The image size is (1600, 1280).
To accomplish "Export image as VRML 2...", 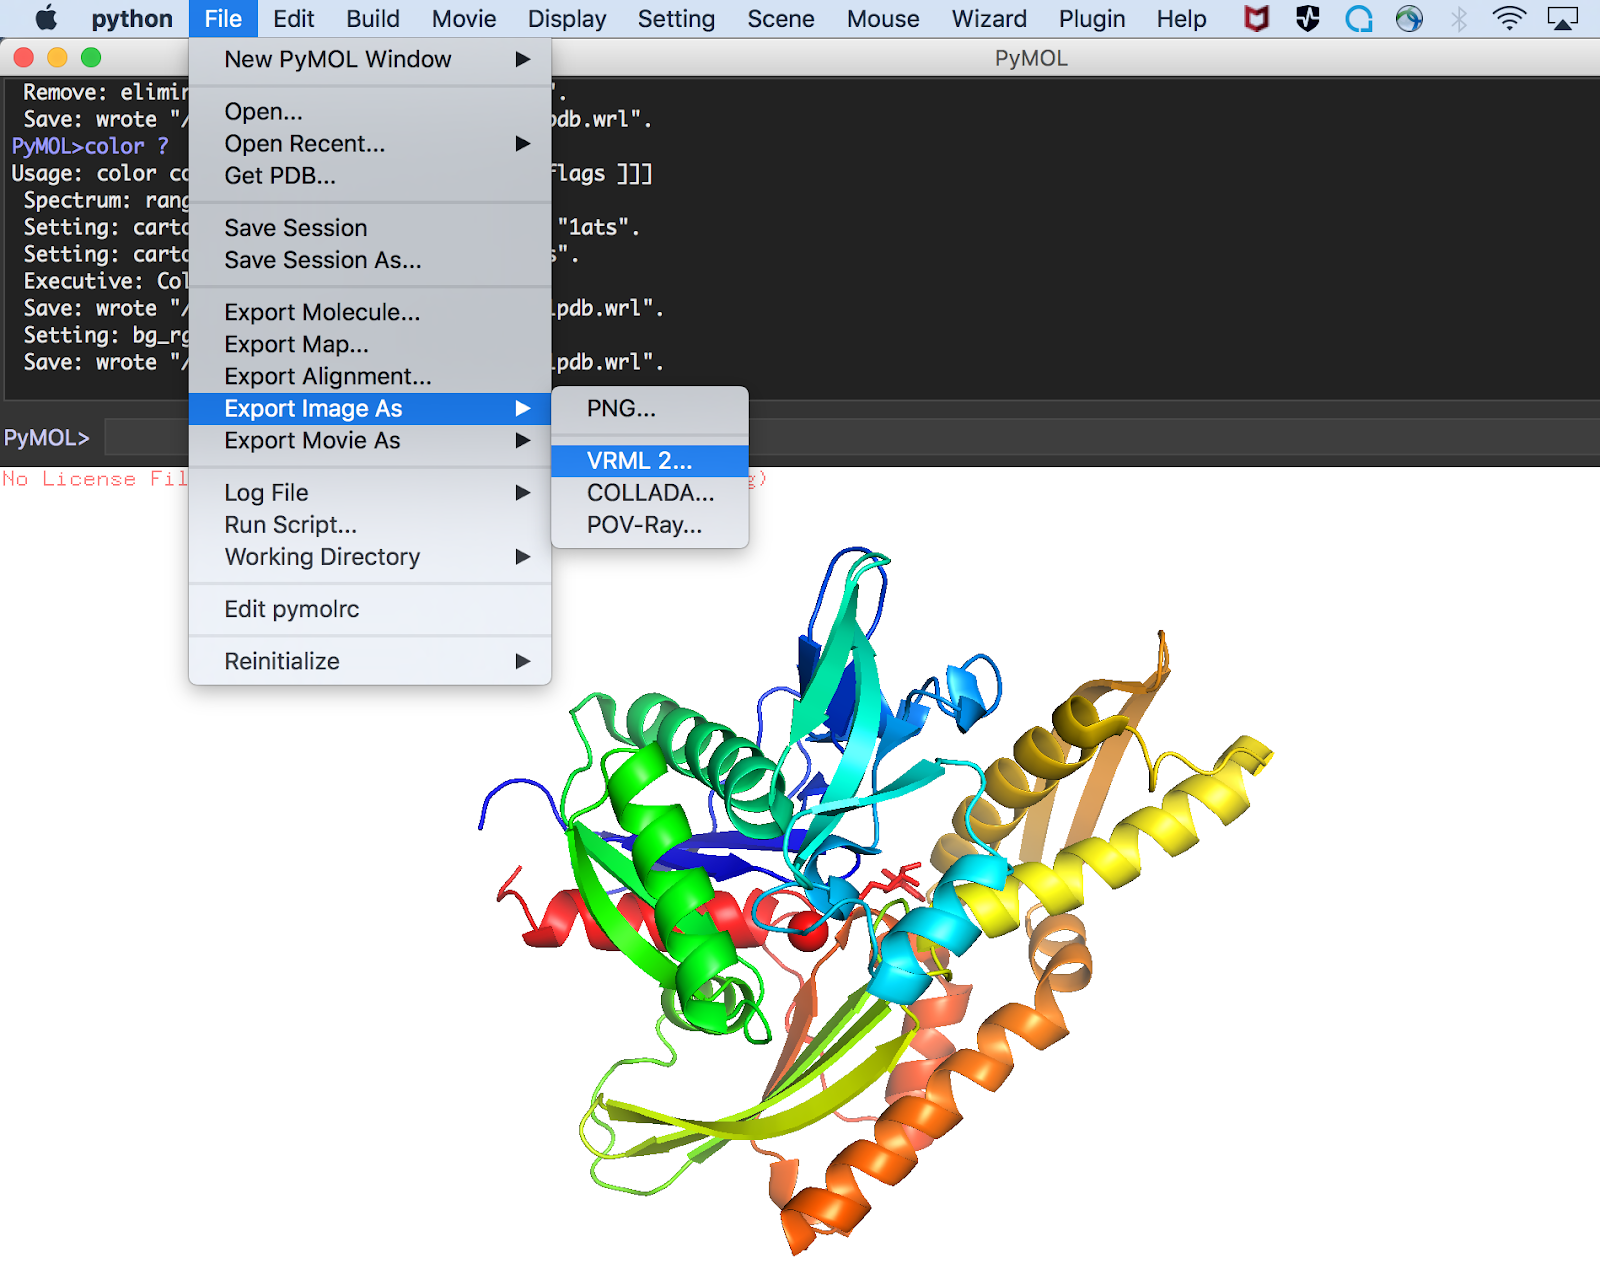I will tap(650, 461).
